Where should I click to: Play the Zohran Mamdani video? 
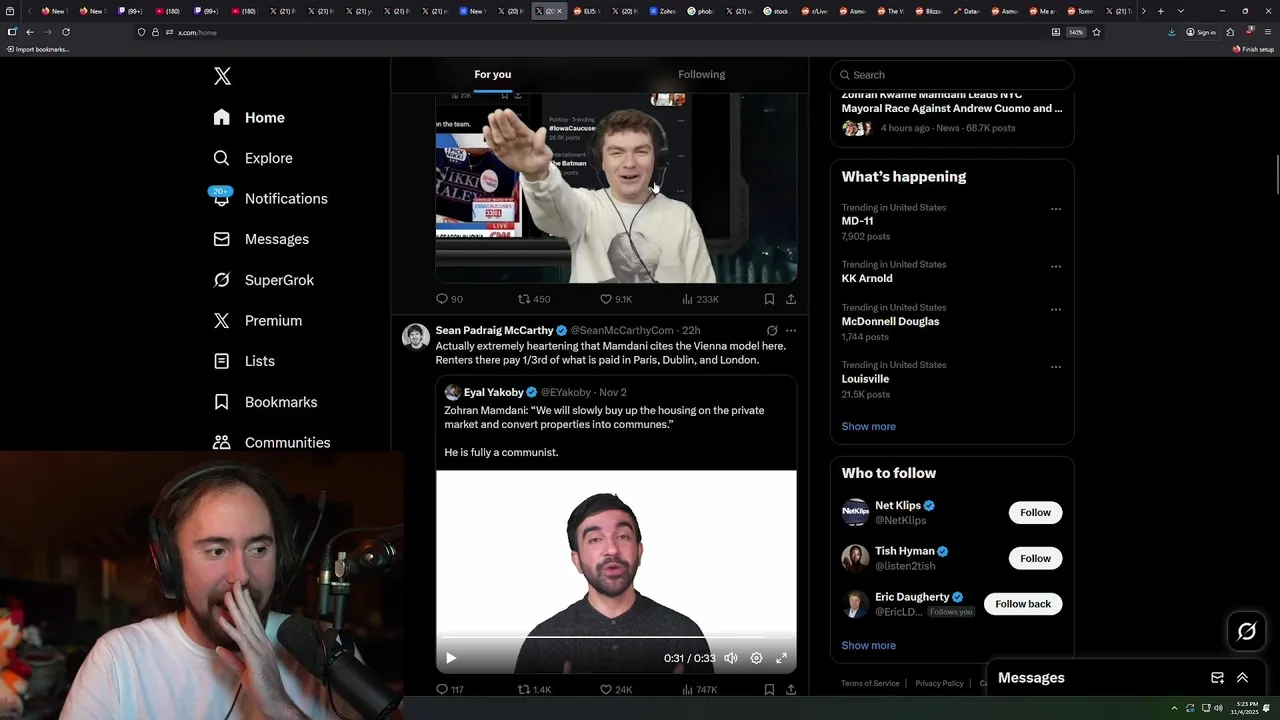point(451,658)
